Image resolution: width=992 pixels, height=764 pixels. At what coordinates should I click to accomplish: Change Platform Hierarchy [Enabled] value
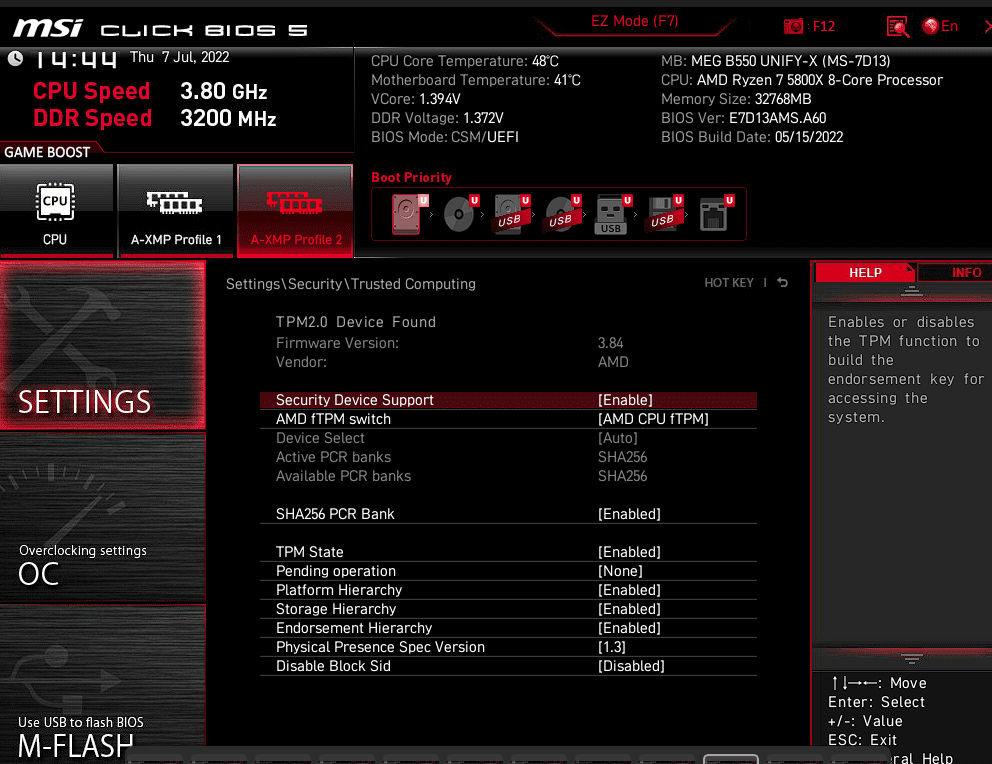(x=629, y=590)
